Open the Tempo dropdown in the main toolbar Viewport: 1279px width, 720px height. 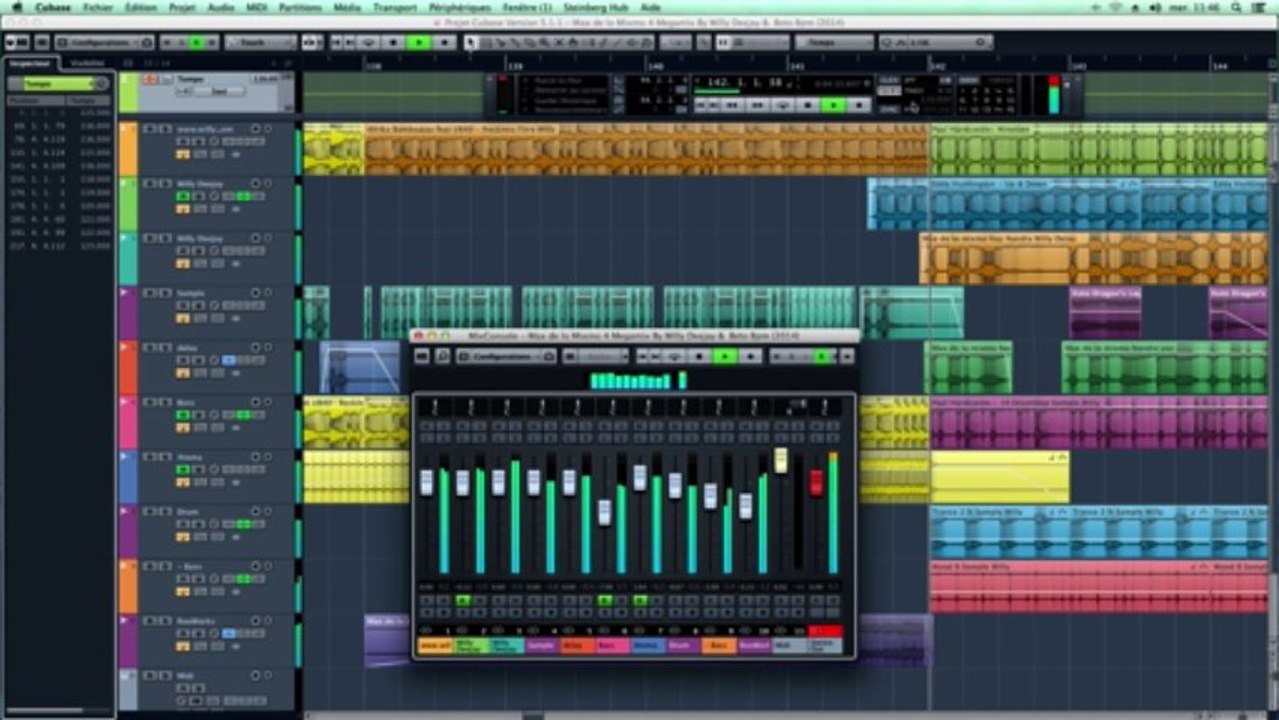tap(833, 42)
